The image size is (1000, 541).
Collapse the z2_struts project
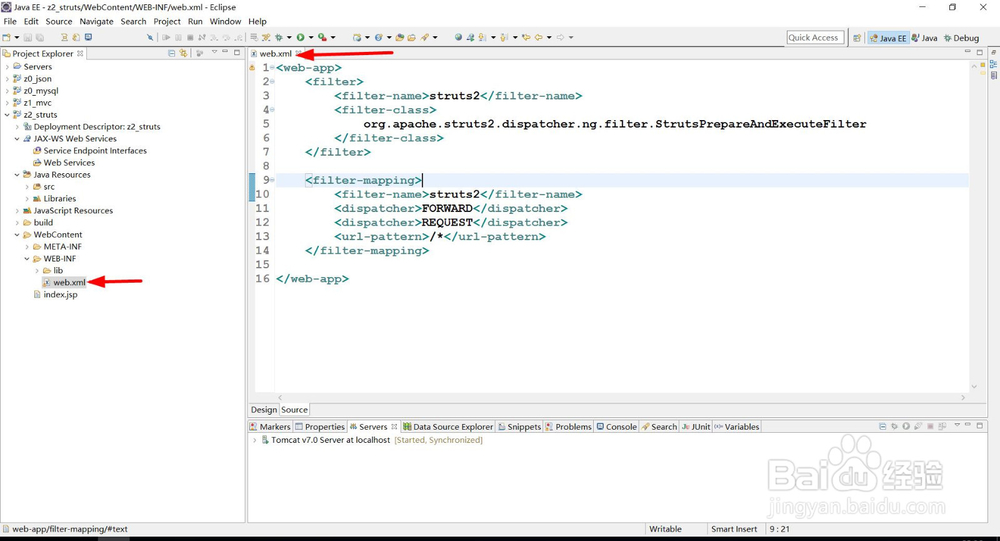coord(7,115)
